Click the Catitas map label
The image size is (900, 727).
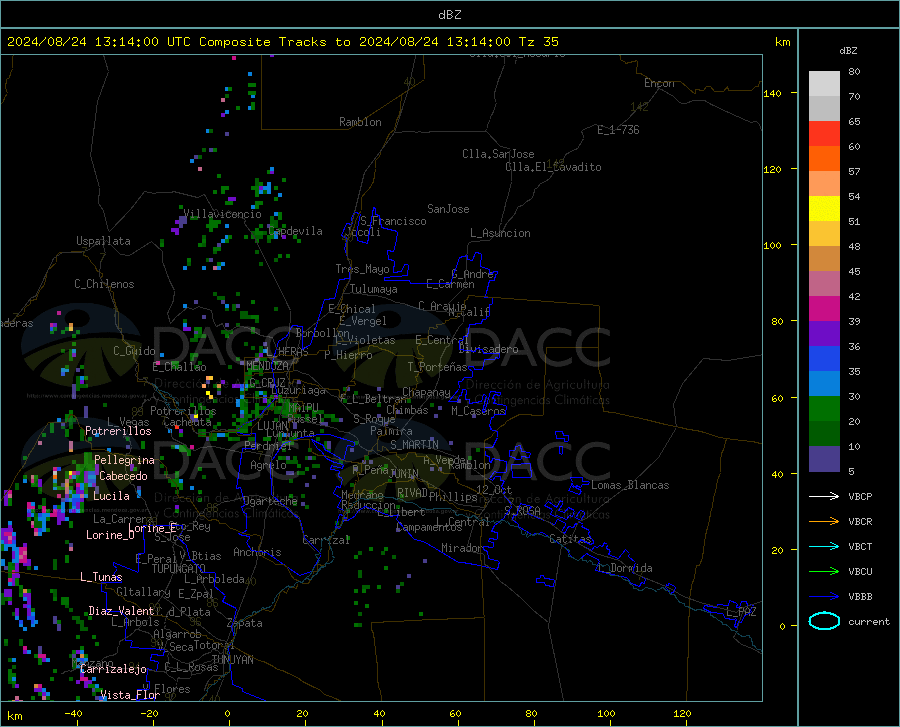point(570,539)
